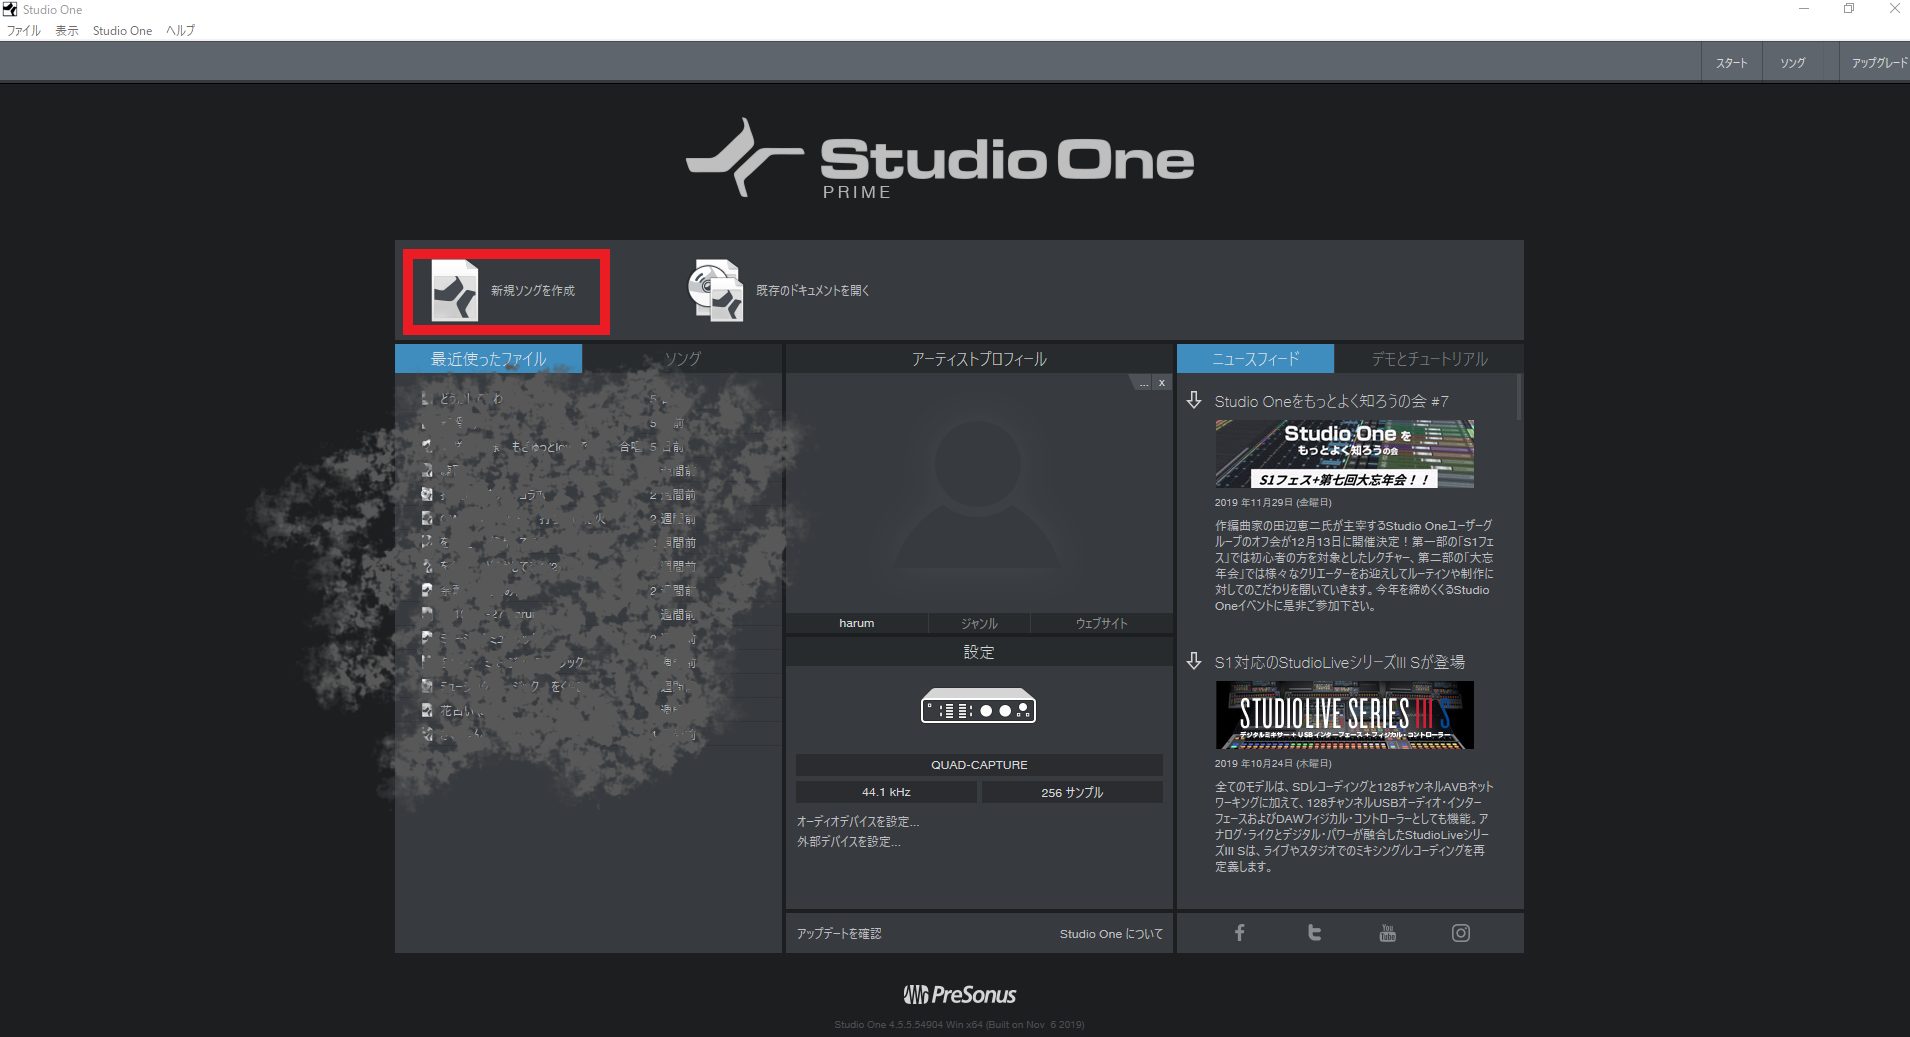Viewport: 1910px width, 1037px height.
Task: Click the QUAD-CAPTURE device name field
Action: point(979,765)
